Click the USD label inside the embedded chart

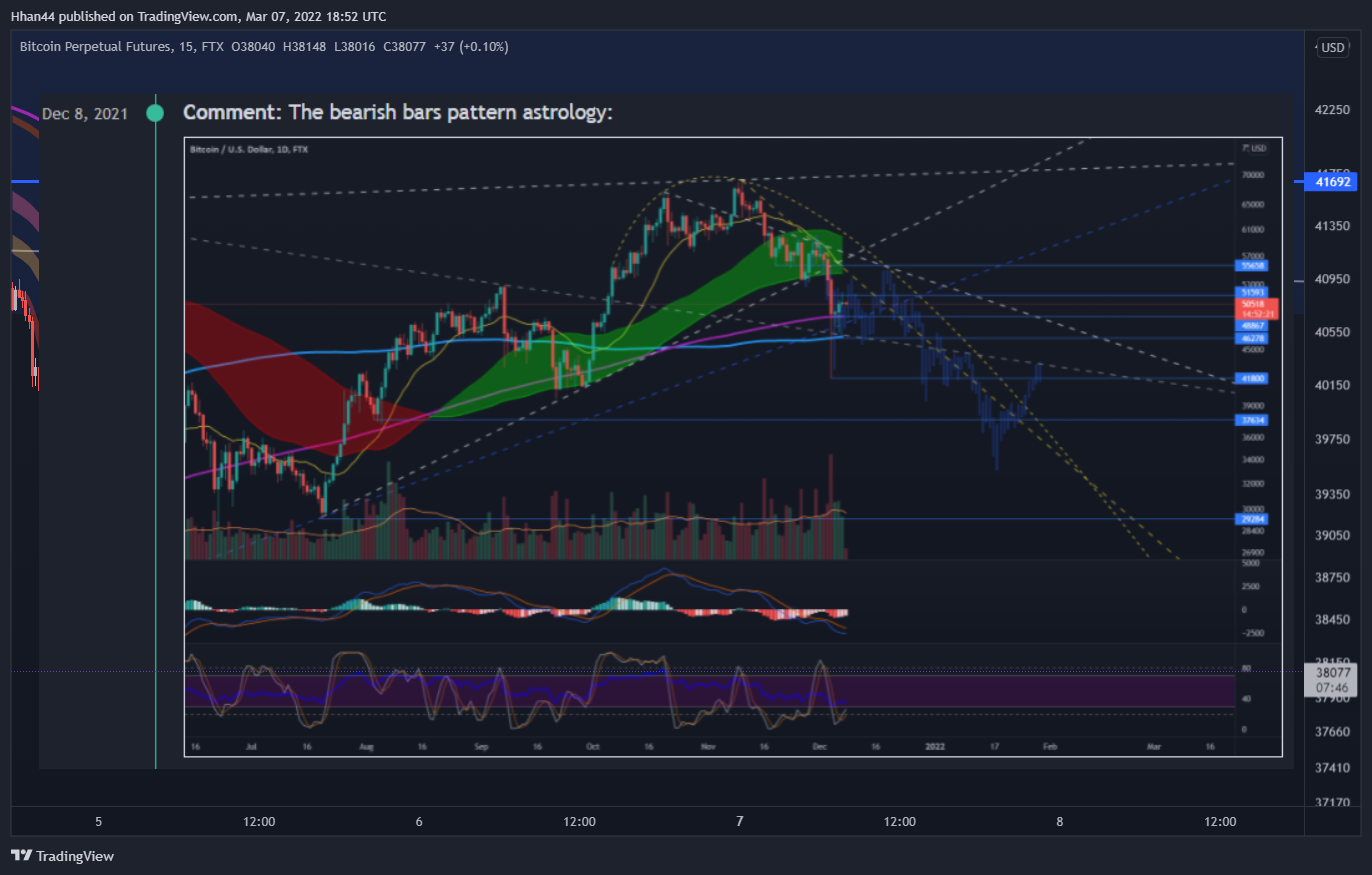coord(1257,149)
